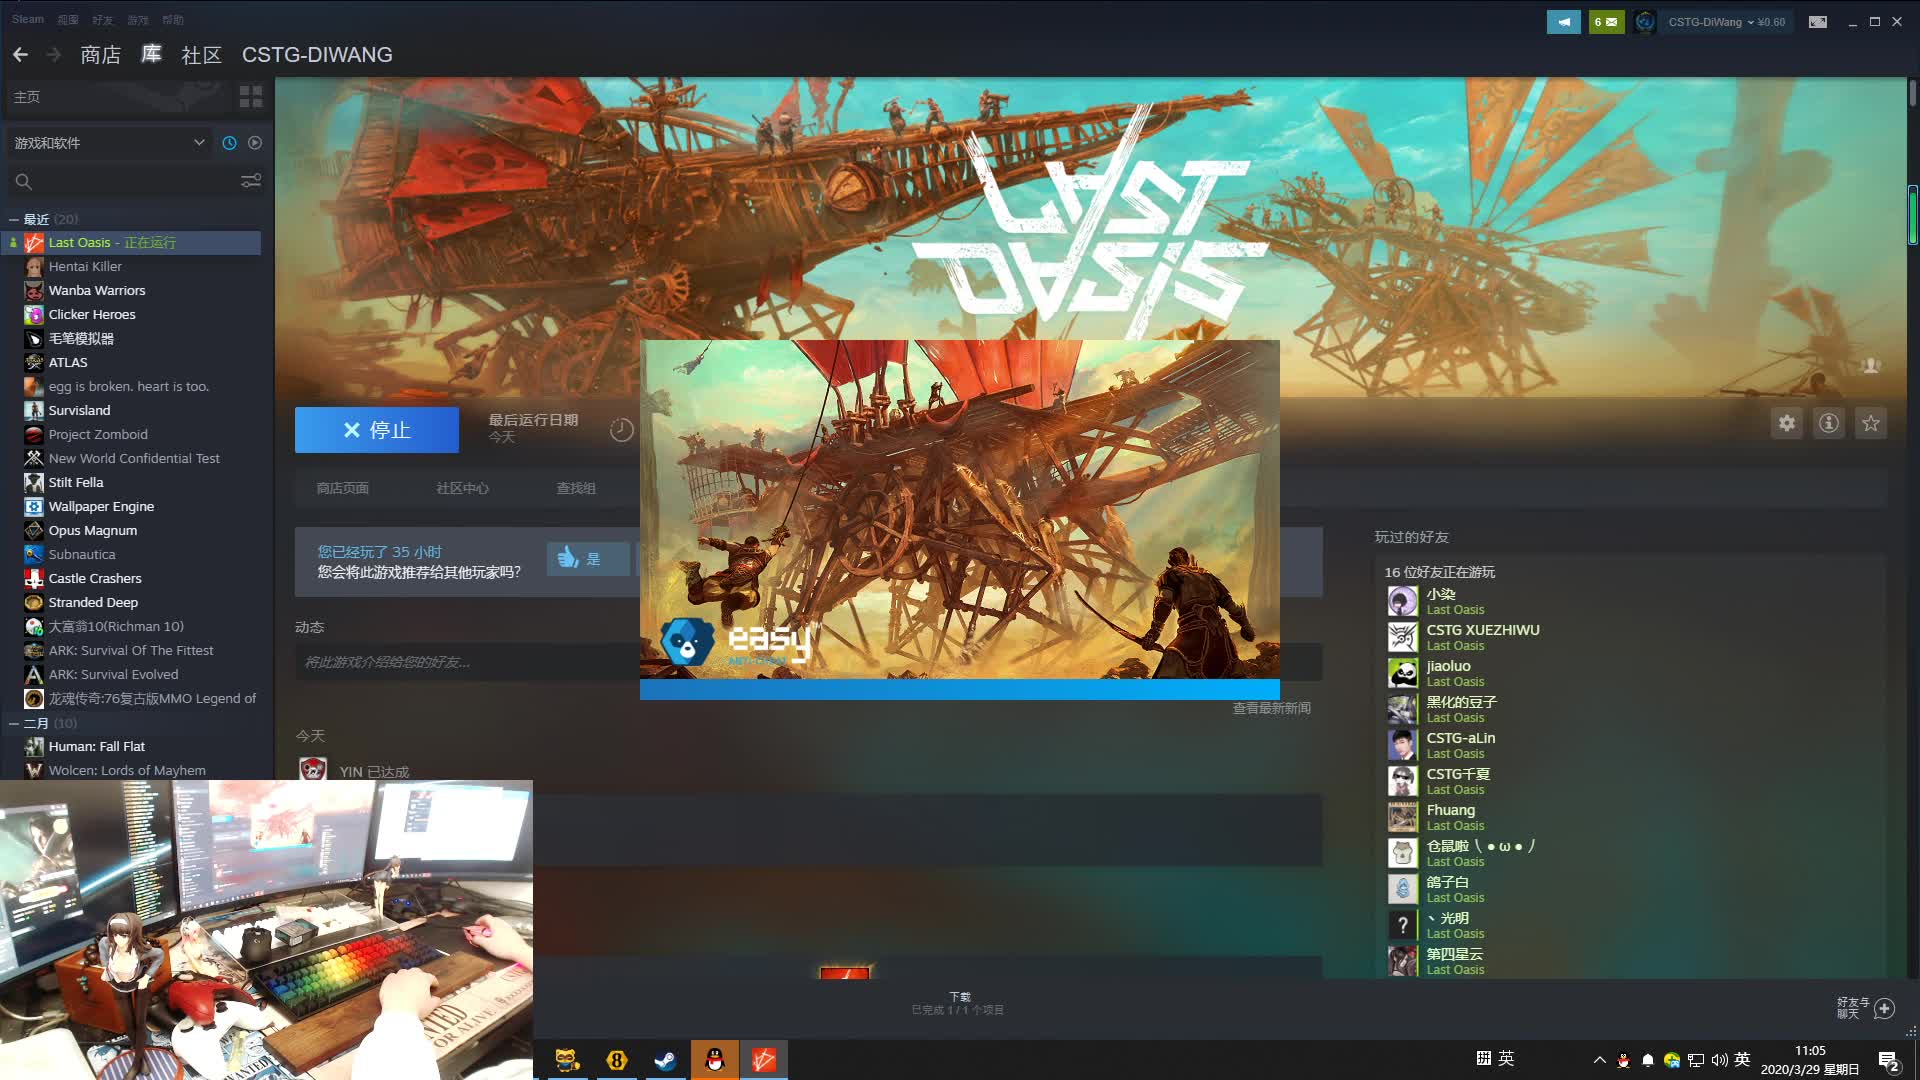Click the info button icon on game page
The height and width of the screenshot is (1080, 1920).
pos(1829,423)
